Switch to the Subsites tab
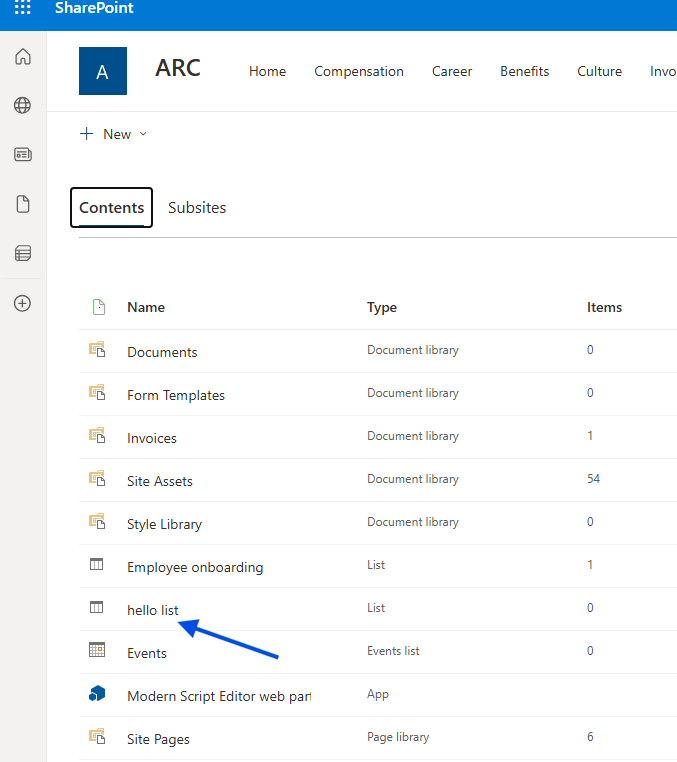The height and width of the screenshot is (762, 677). (x=197, y=208)
